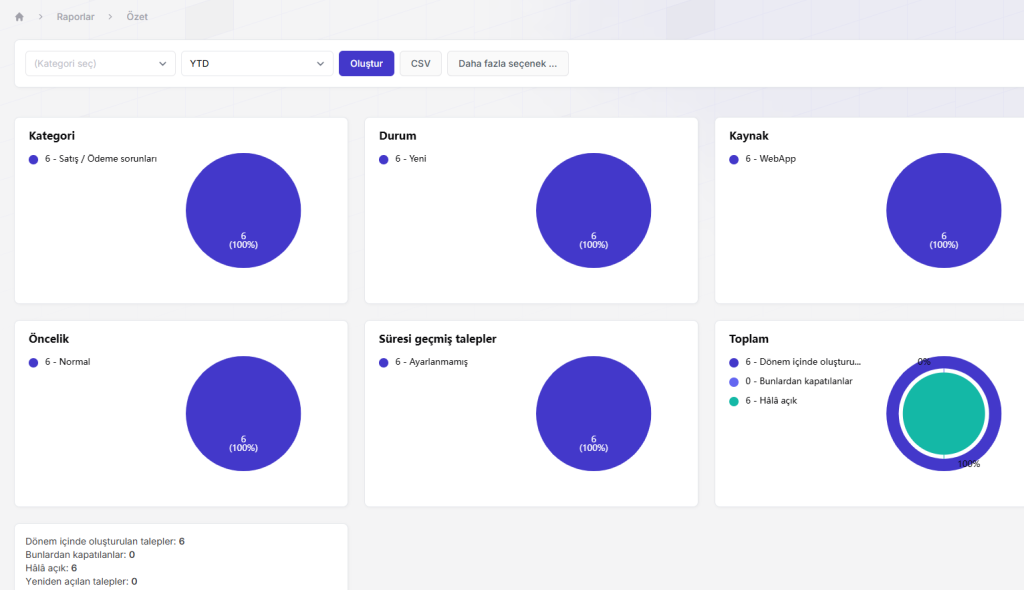Screen dimensions: 1024x590
Task: Toggle Satış / Ödeme sorunları legend item
Action: click(x=93, y=159)
